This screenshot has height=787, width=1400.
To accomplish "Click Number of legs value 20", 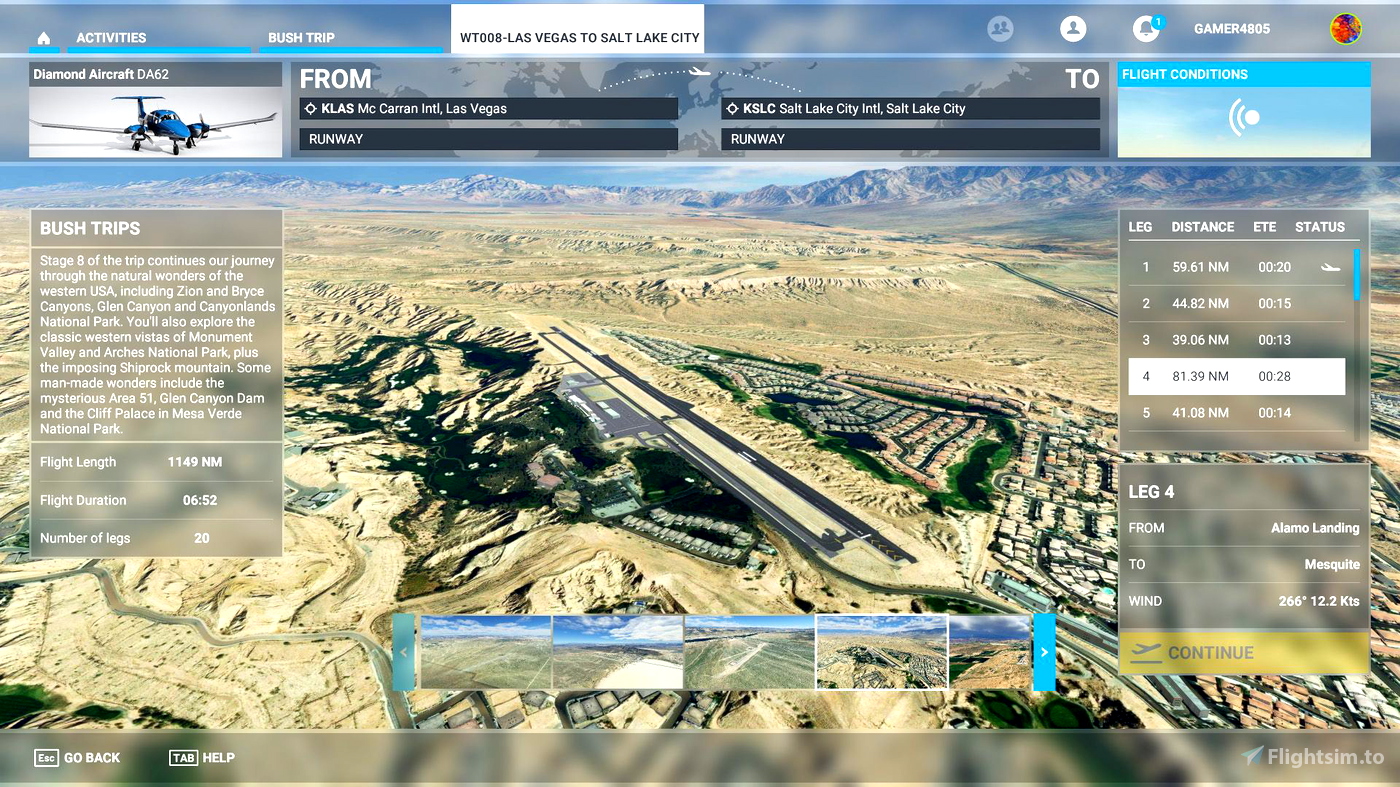I will pos(202,538).
